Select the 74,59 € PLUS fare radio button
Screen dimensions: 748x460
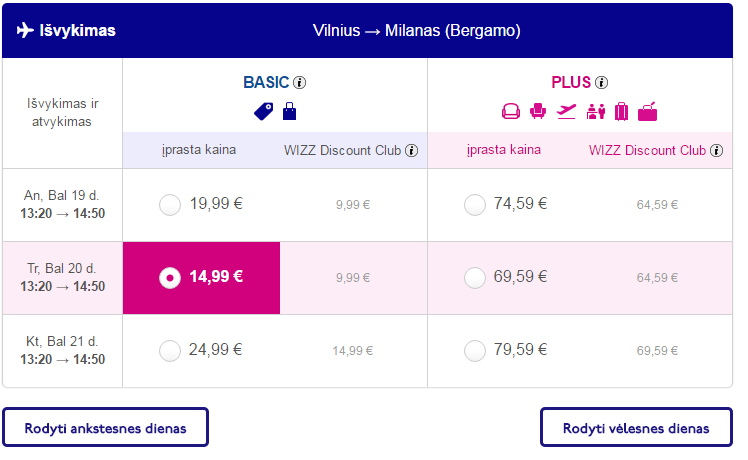pyautogui.click(x=475, y=205)
